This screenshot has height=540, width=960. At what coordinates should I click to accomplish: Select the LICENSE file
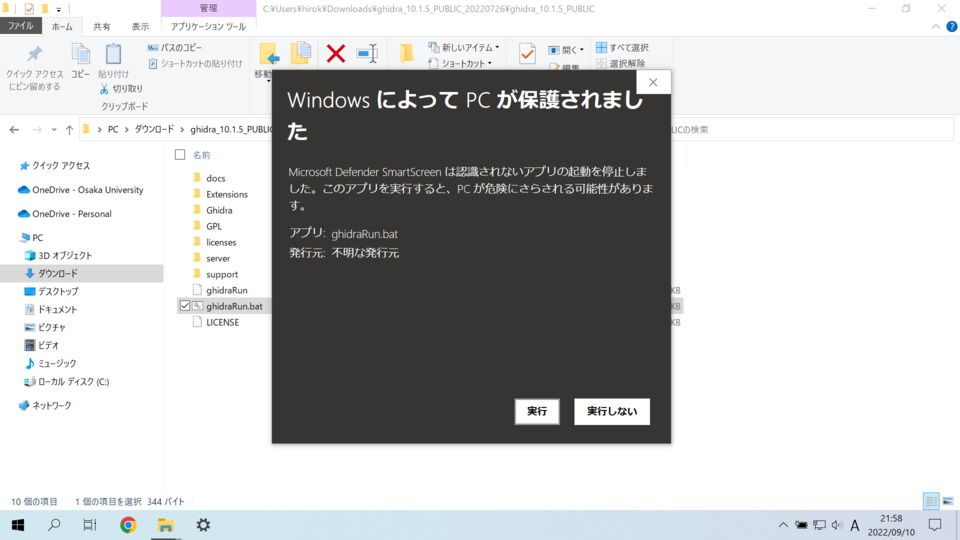(222, 322)
